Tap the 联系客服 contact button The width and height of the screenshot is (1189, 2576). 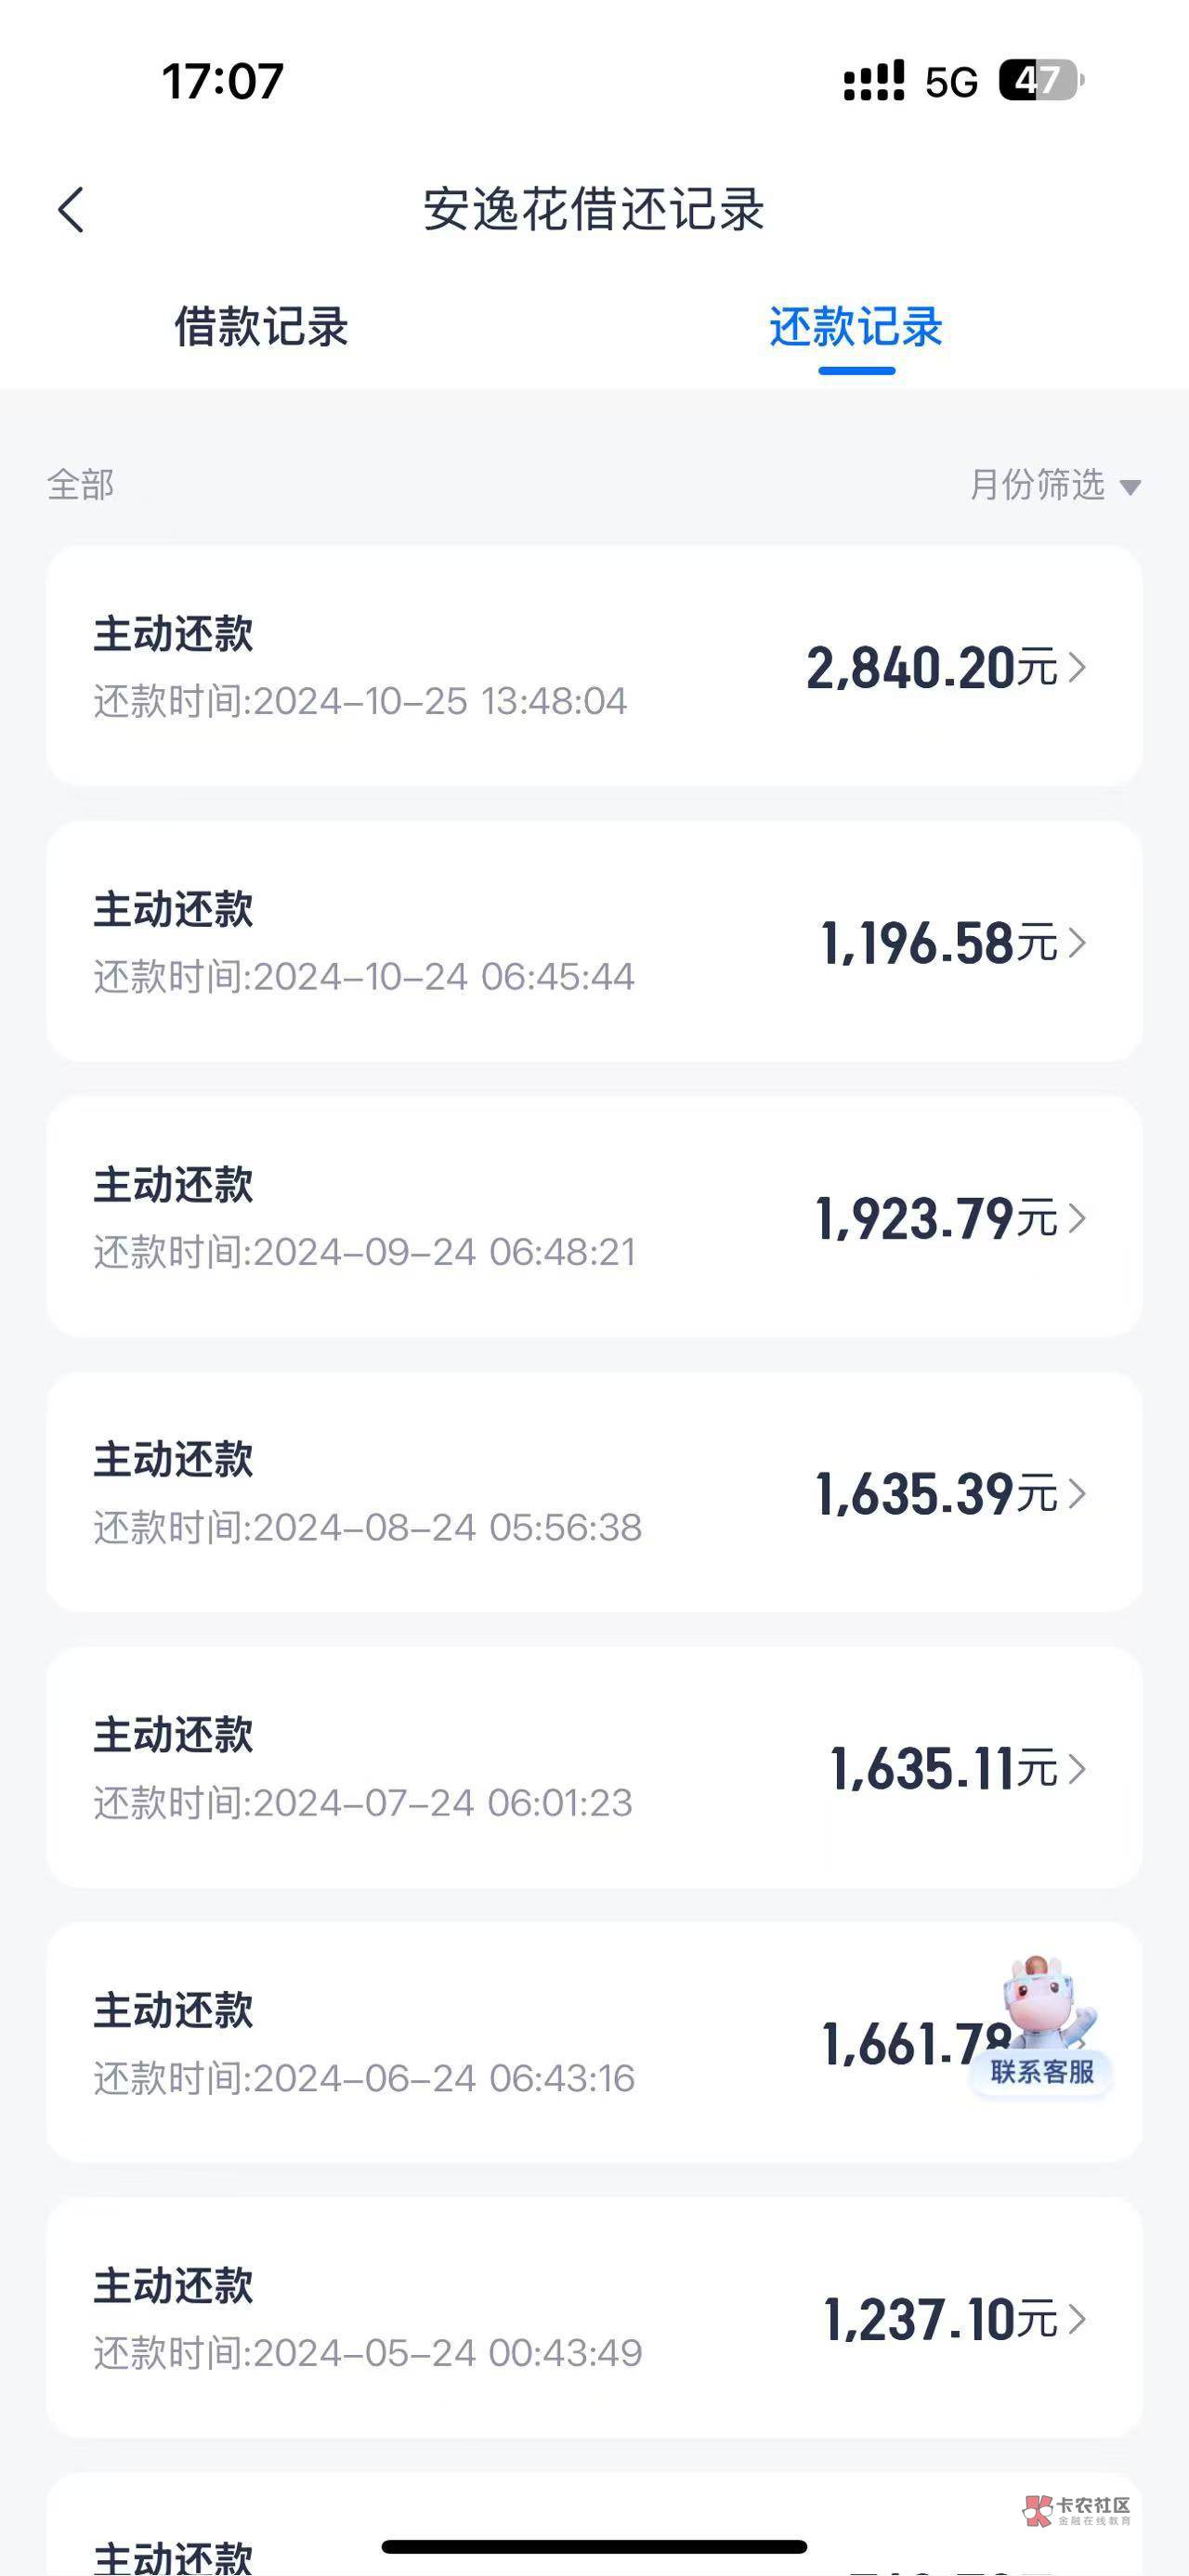1042,2071
